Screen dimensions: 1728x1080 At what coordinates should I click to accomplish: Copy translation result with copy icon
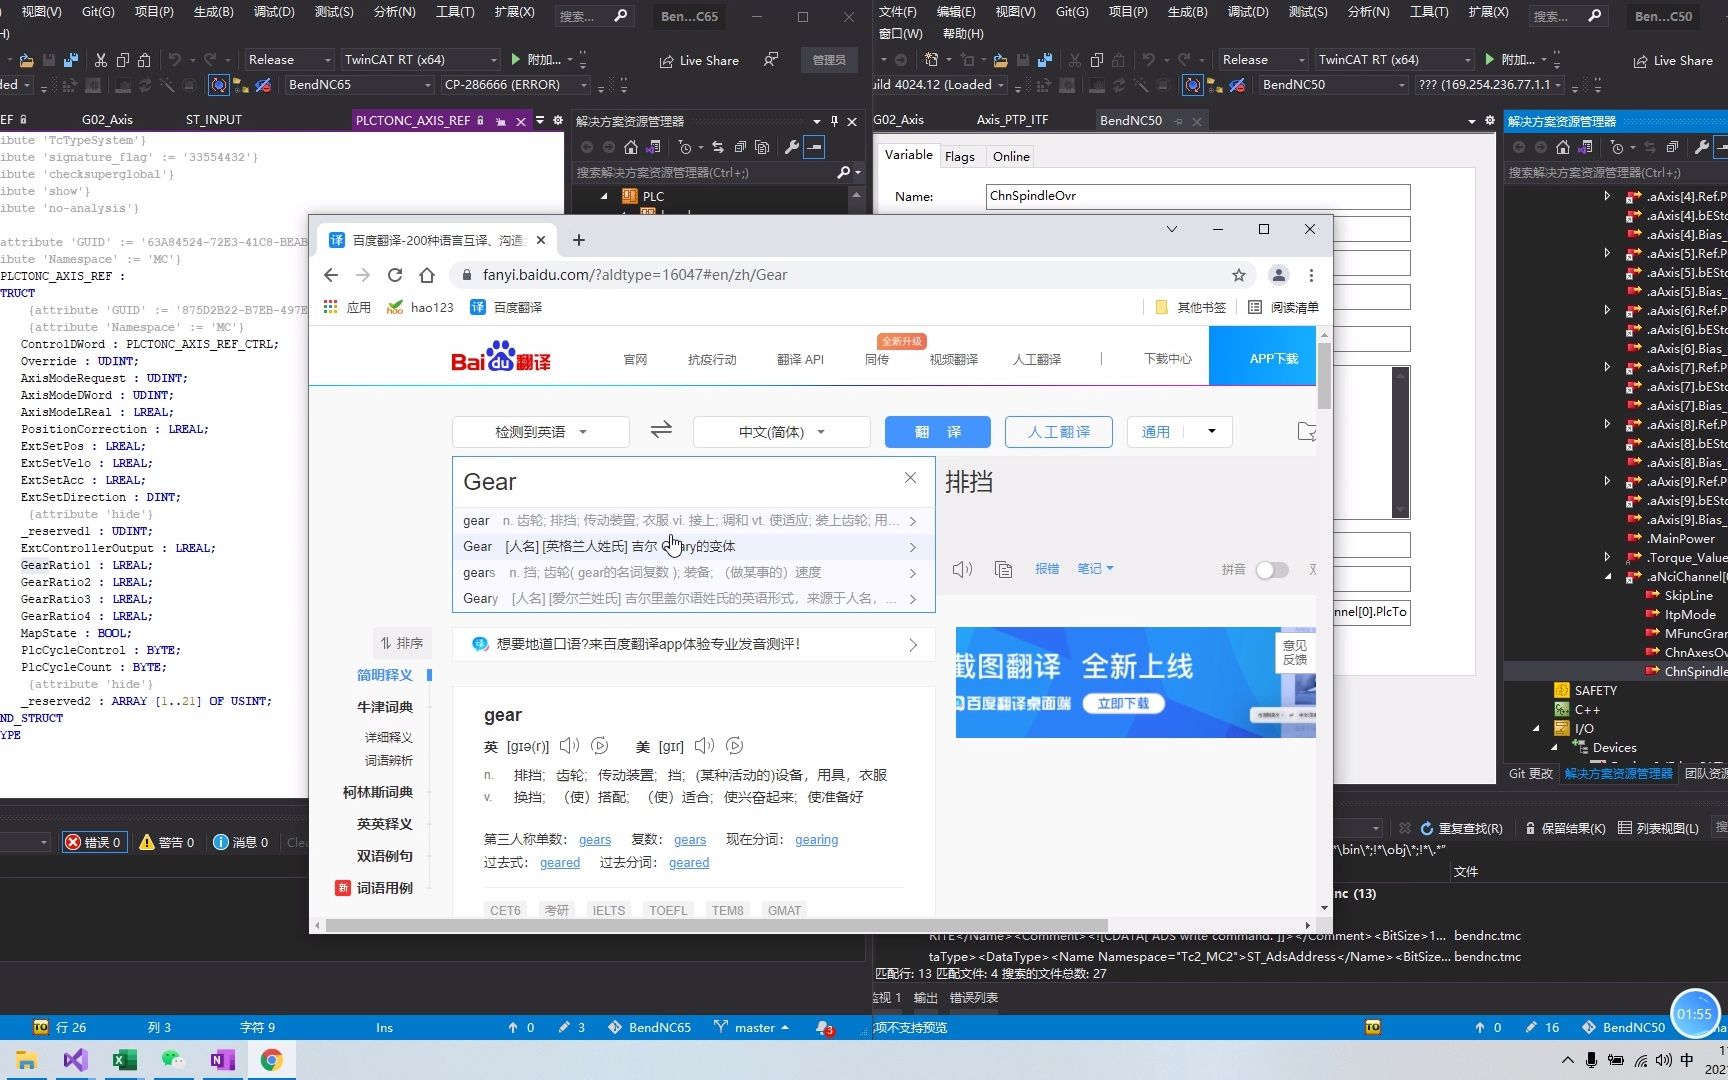[x=1003, y=569]
